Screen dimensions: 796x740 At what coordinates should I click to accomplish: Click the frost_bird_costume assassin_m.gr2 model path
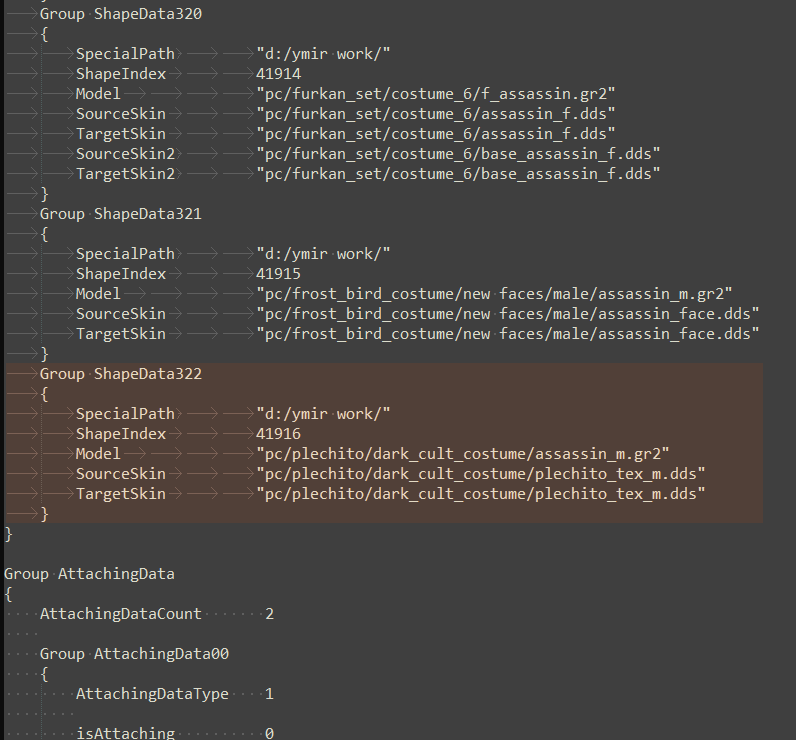494,294
